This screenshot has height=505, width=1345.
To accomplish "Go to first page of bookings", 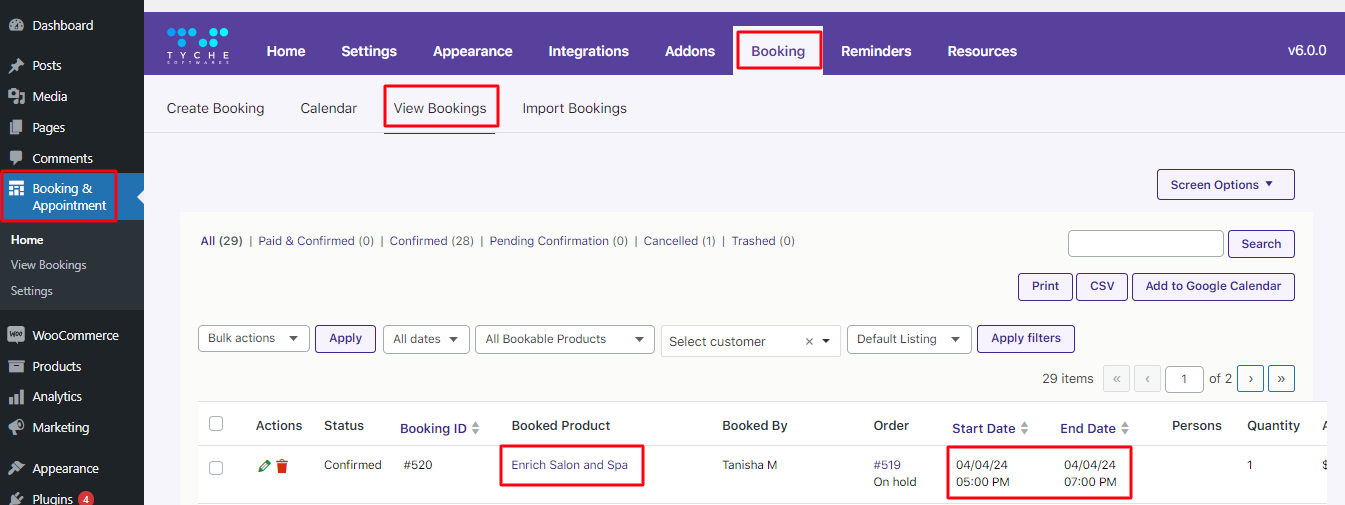I will pyautogui.click(x=1116, y=379).
